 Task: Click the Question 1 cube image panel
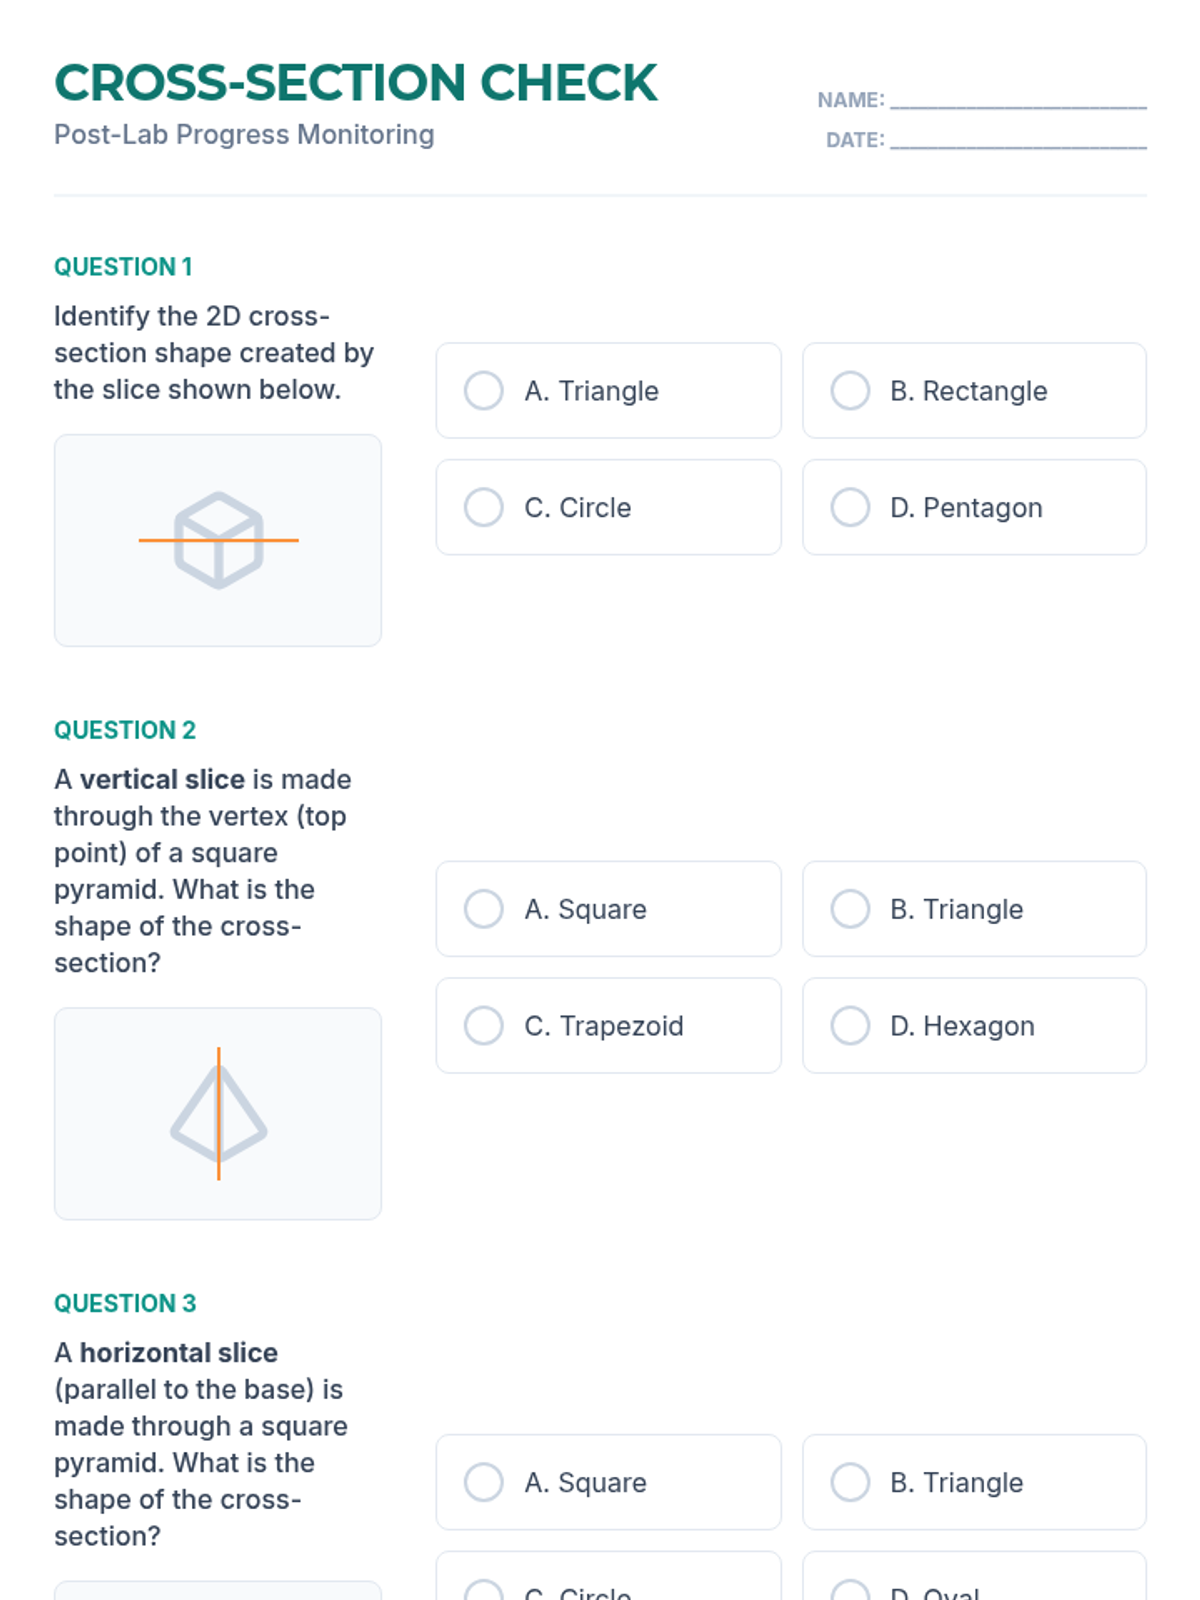pyautogui.click(x=110, y=610)
